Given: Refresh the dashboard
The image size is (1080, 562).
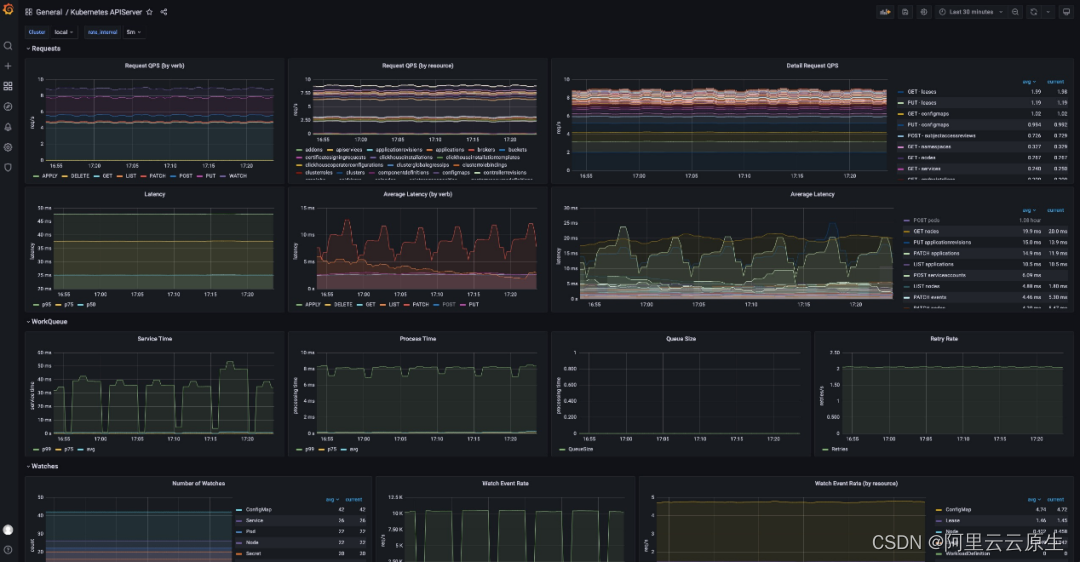Looking at the screenshot, I should 1034,12.
